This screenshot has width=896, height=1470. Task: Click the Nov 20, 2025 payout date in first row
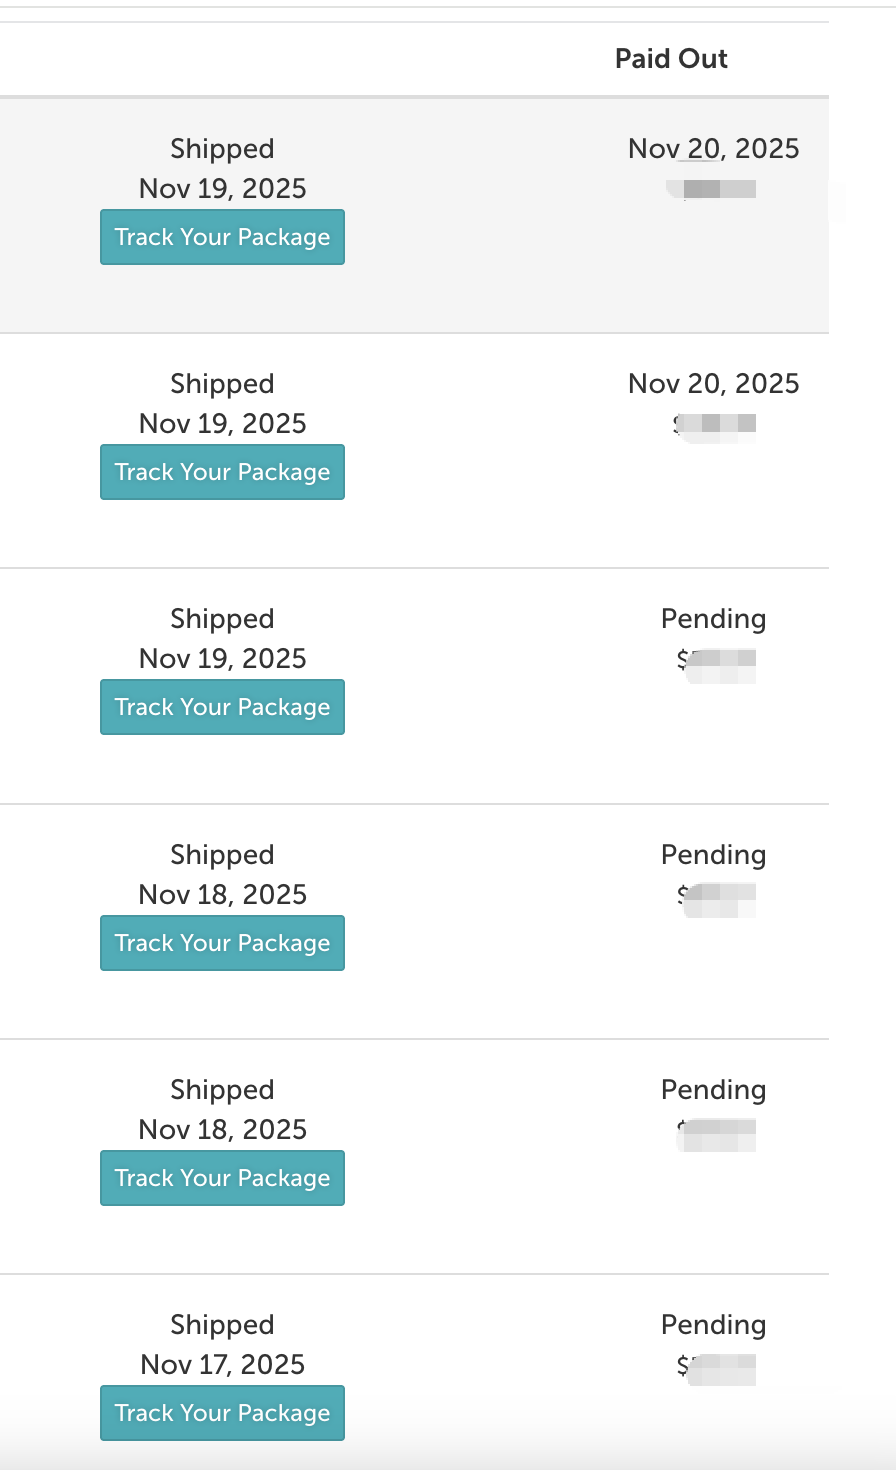click(713, 149)
